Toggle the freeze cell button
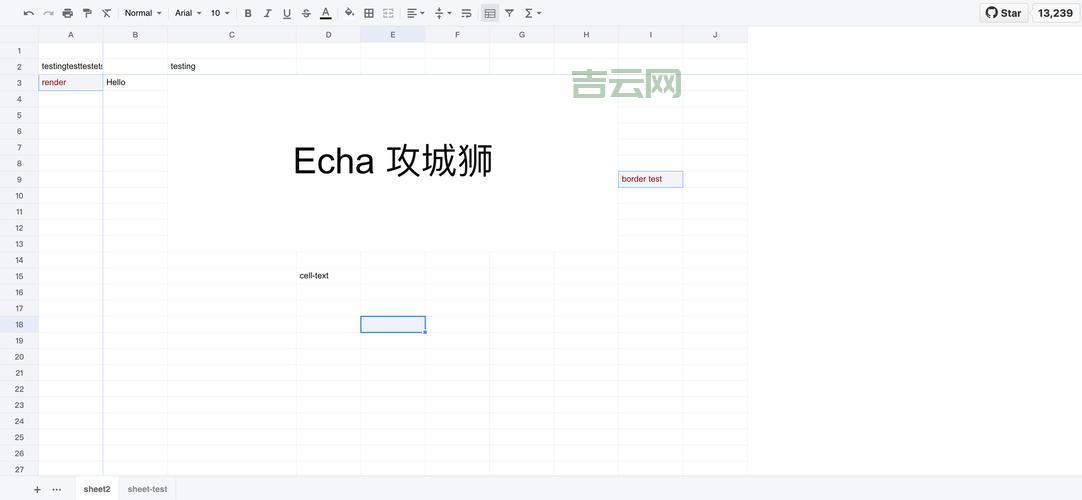 pyautogui.click(x=490, y=13)
